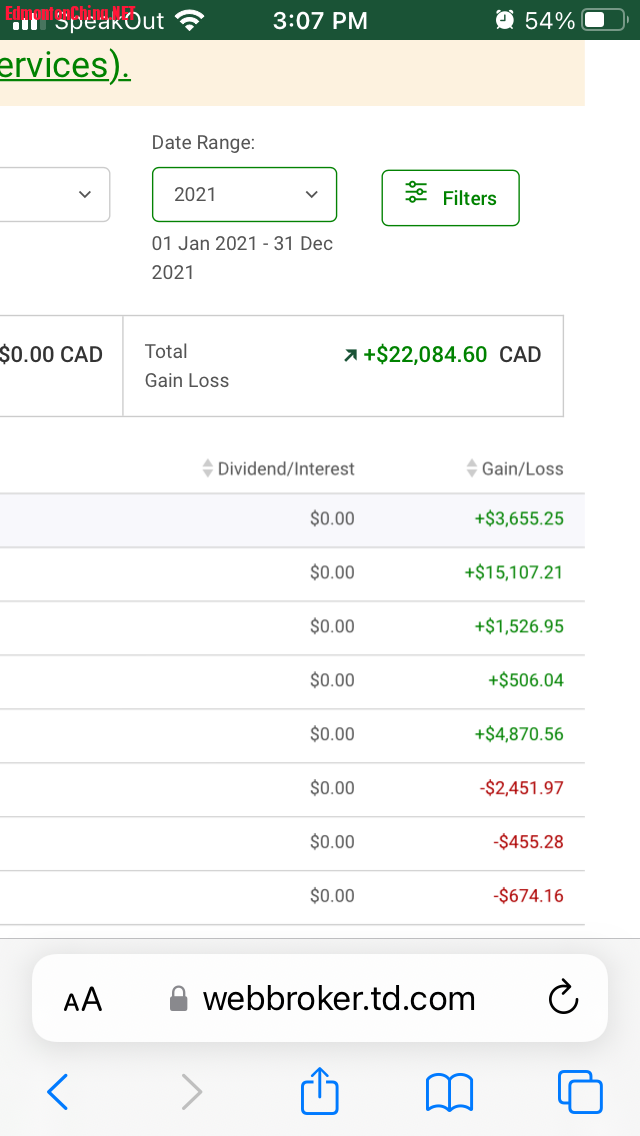The image size is (640, 1136).
Task: Reload the webbroker.td.com page
Action: coord(564,998)
